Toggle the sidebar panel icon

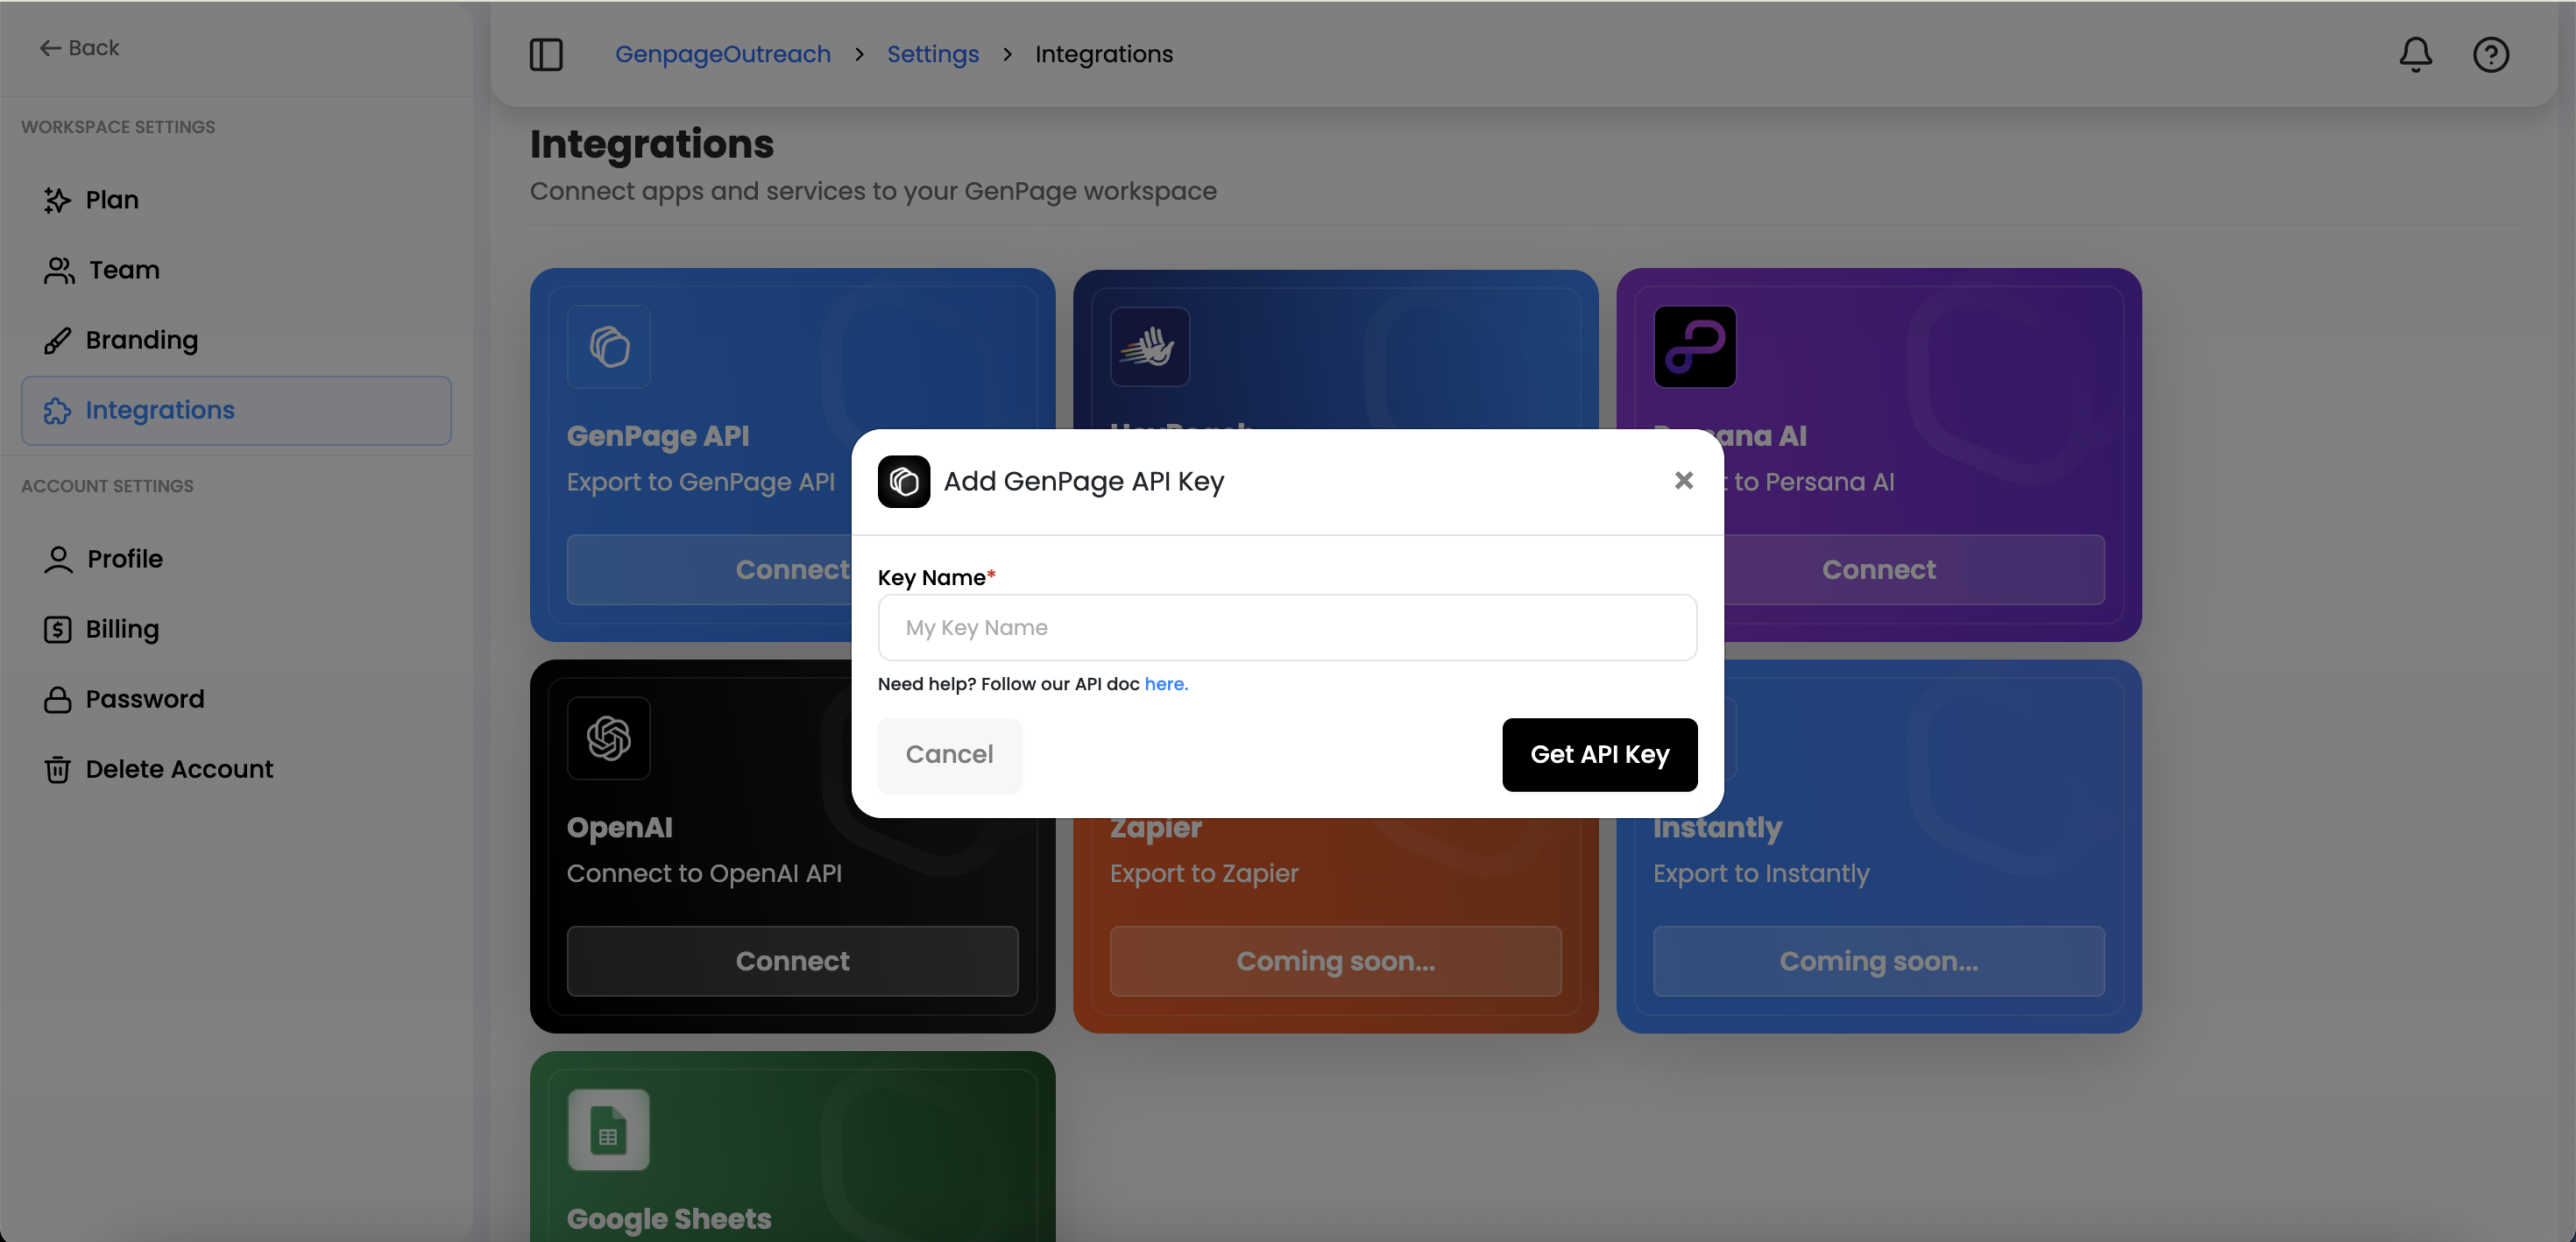pos(546,54)
